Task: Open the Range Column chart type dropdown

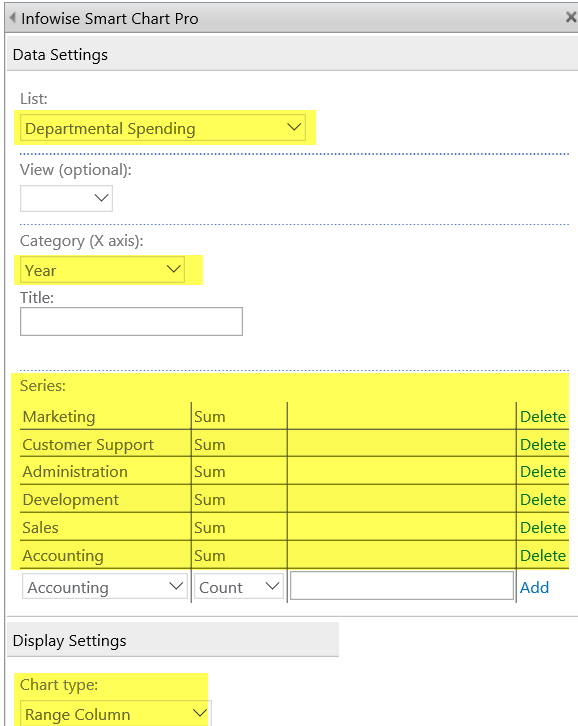Action: click(x=116, y=713)
